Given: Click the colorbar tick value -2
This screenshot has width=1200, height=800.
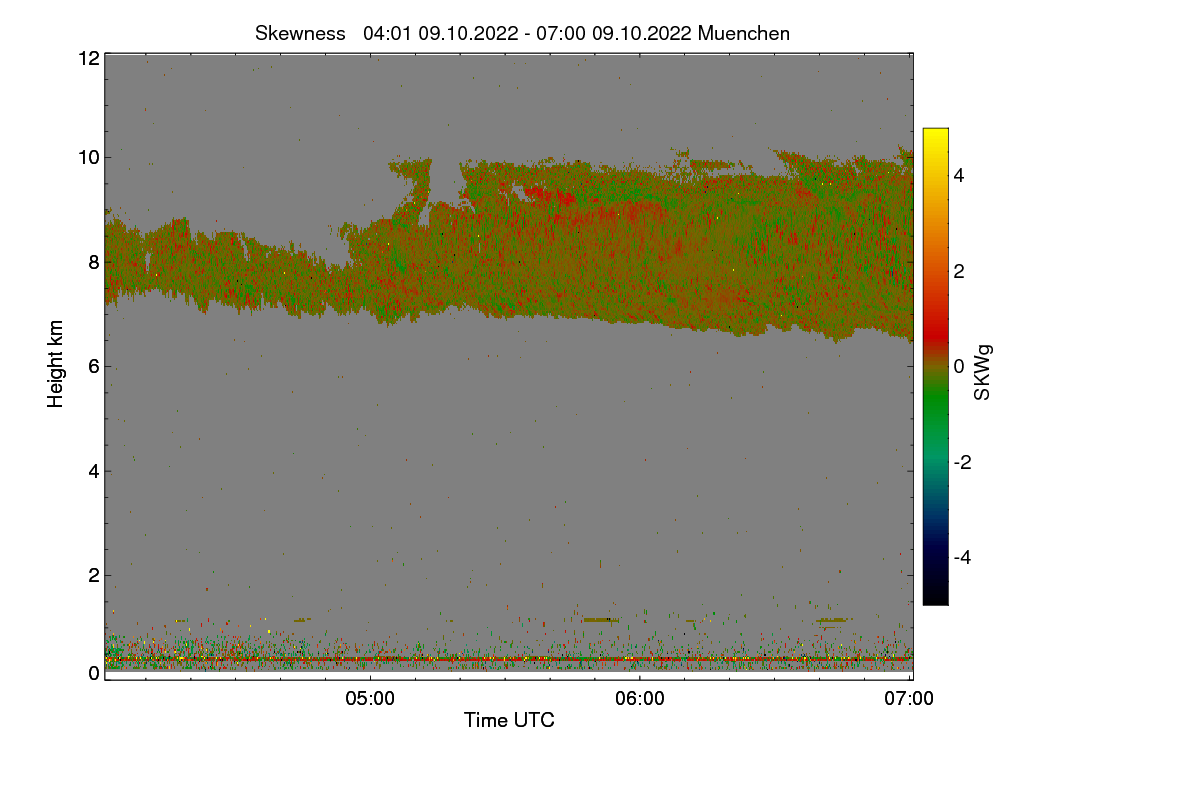Looking at the screenshot, I should (x=962, y=462).
